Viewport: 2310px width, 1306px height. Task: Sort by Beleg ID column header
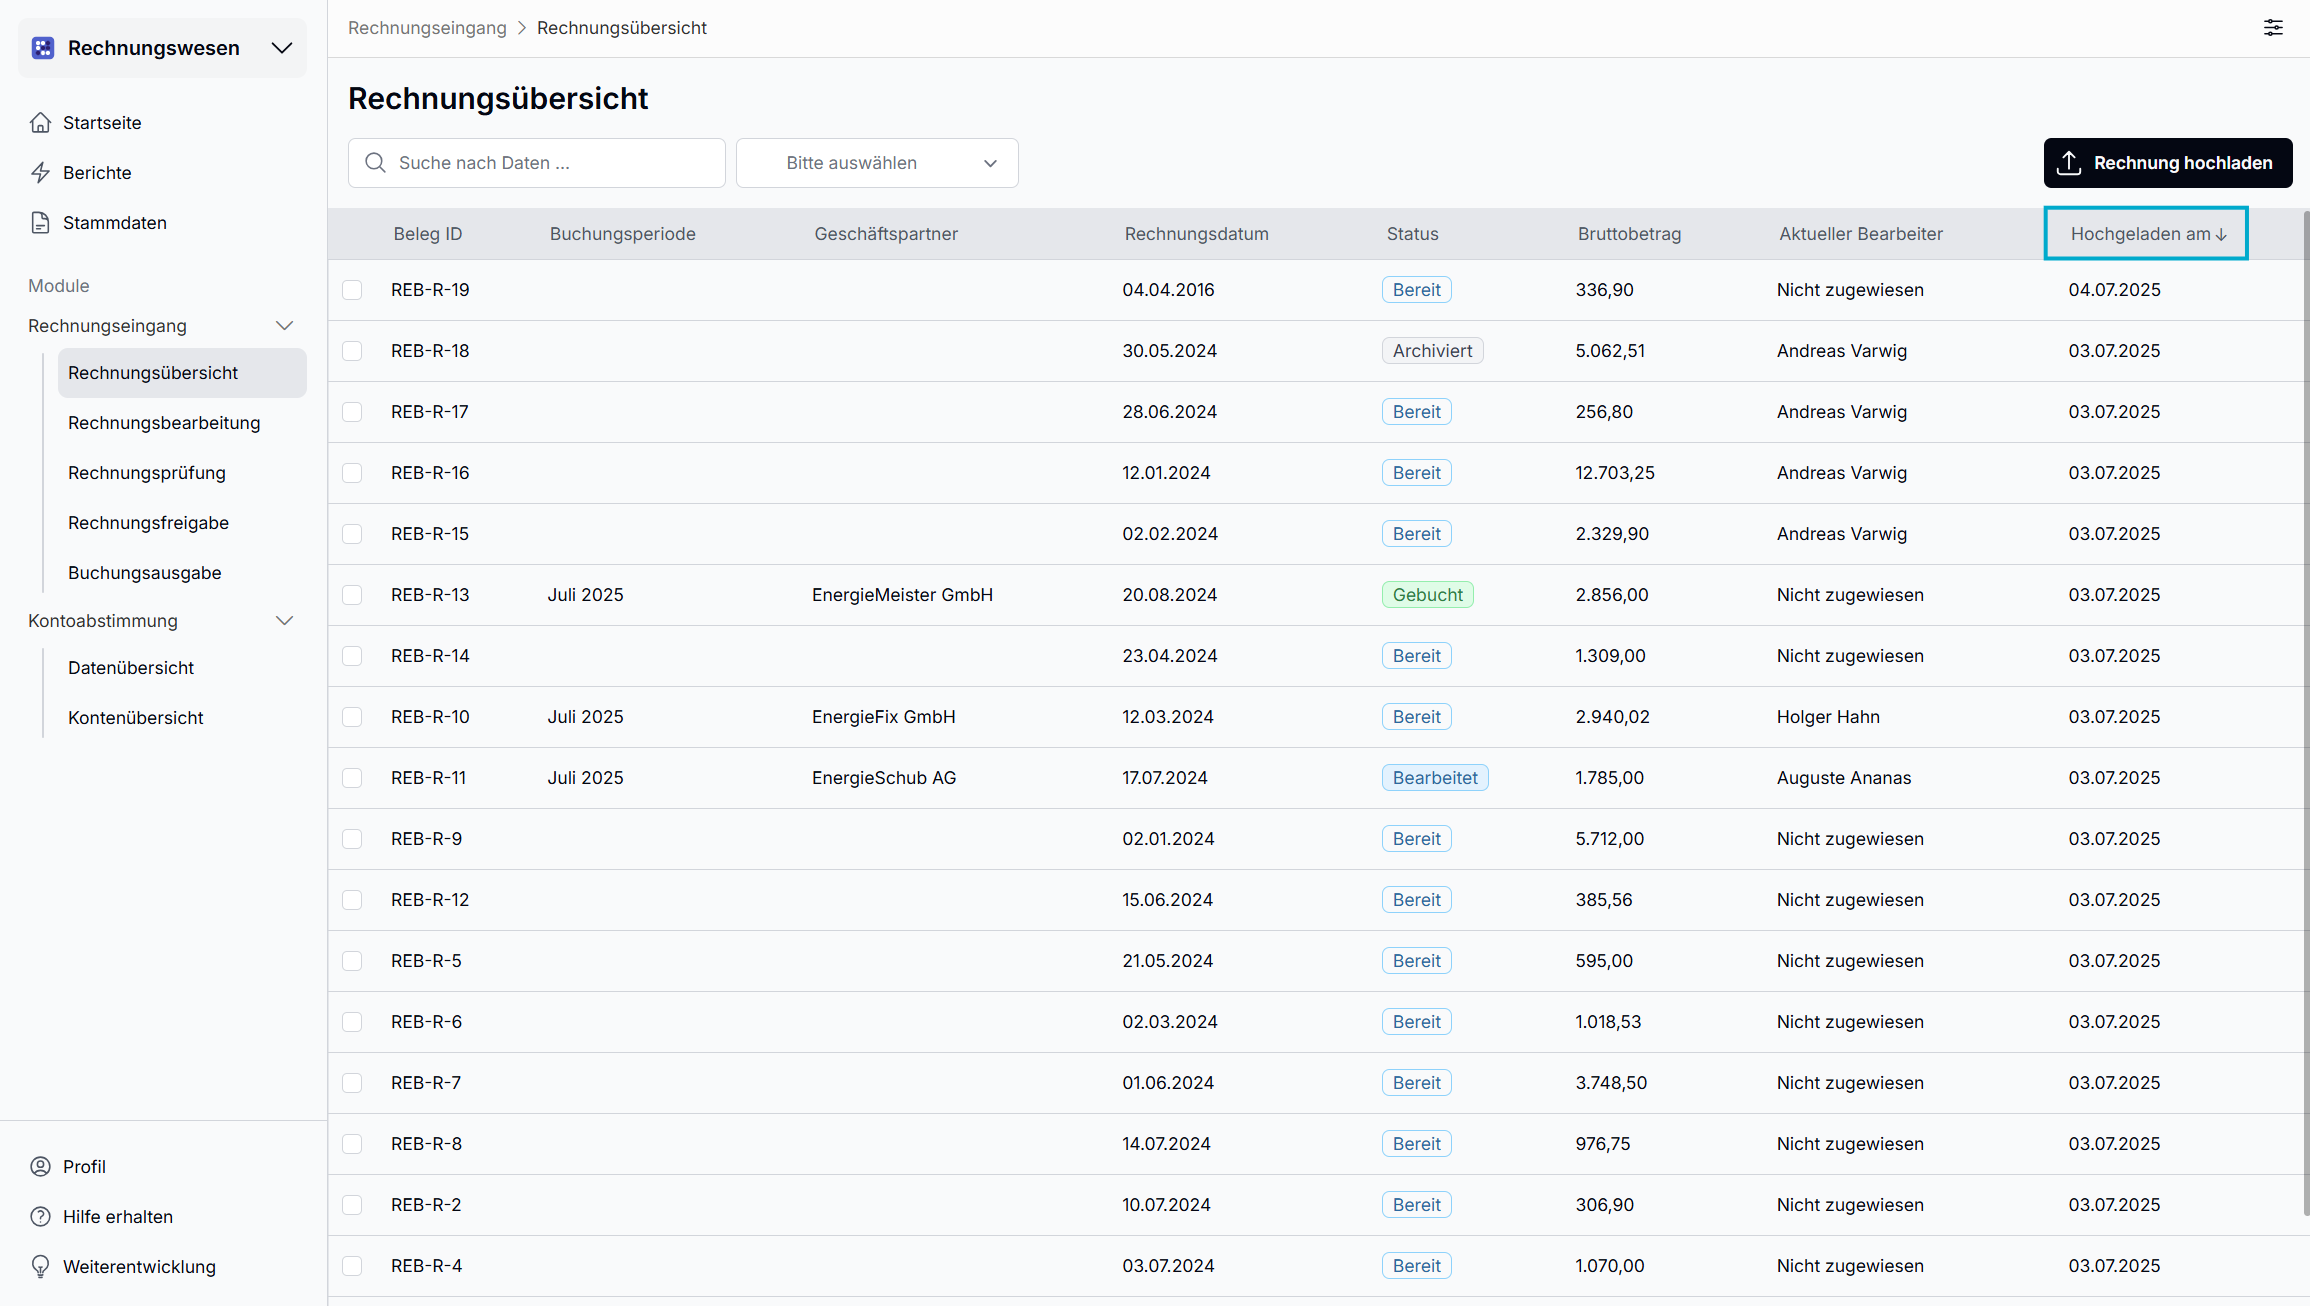point(428,234)
